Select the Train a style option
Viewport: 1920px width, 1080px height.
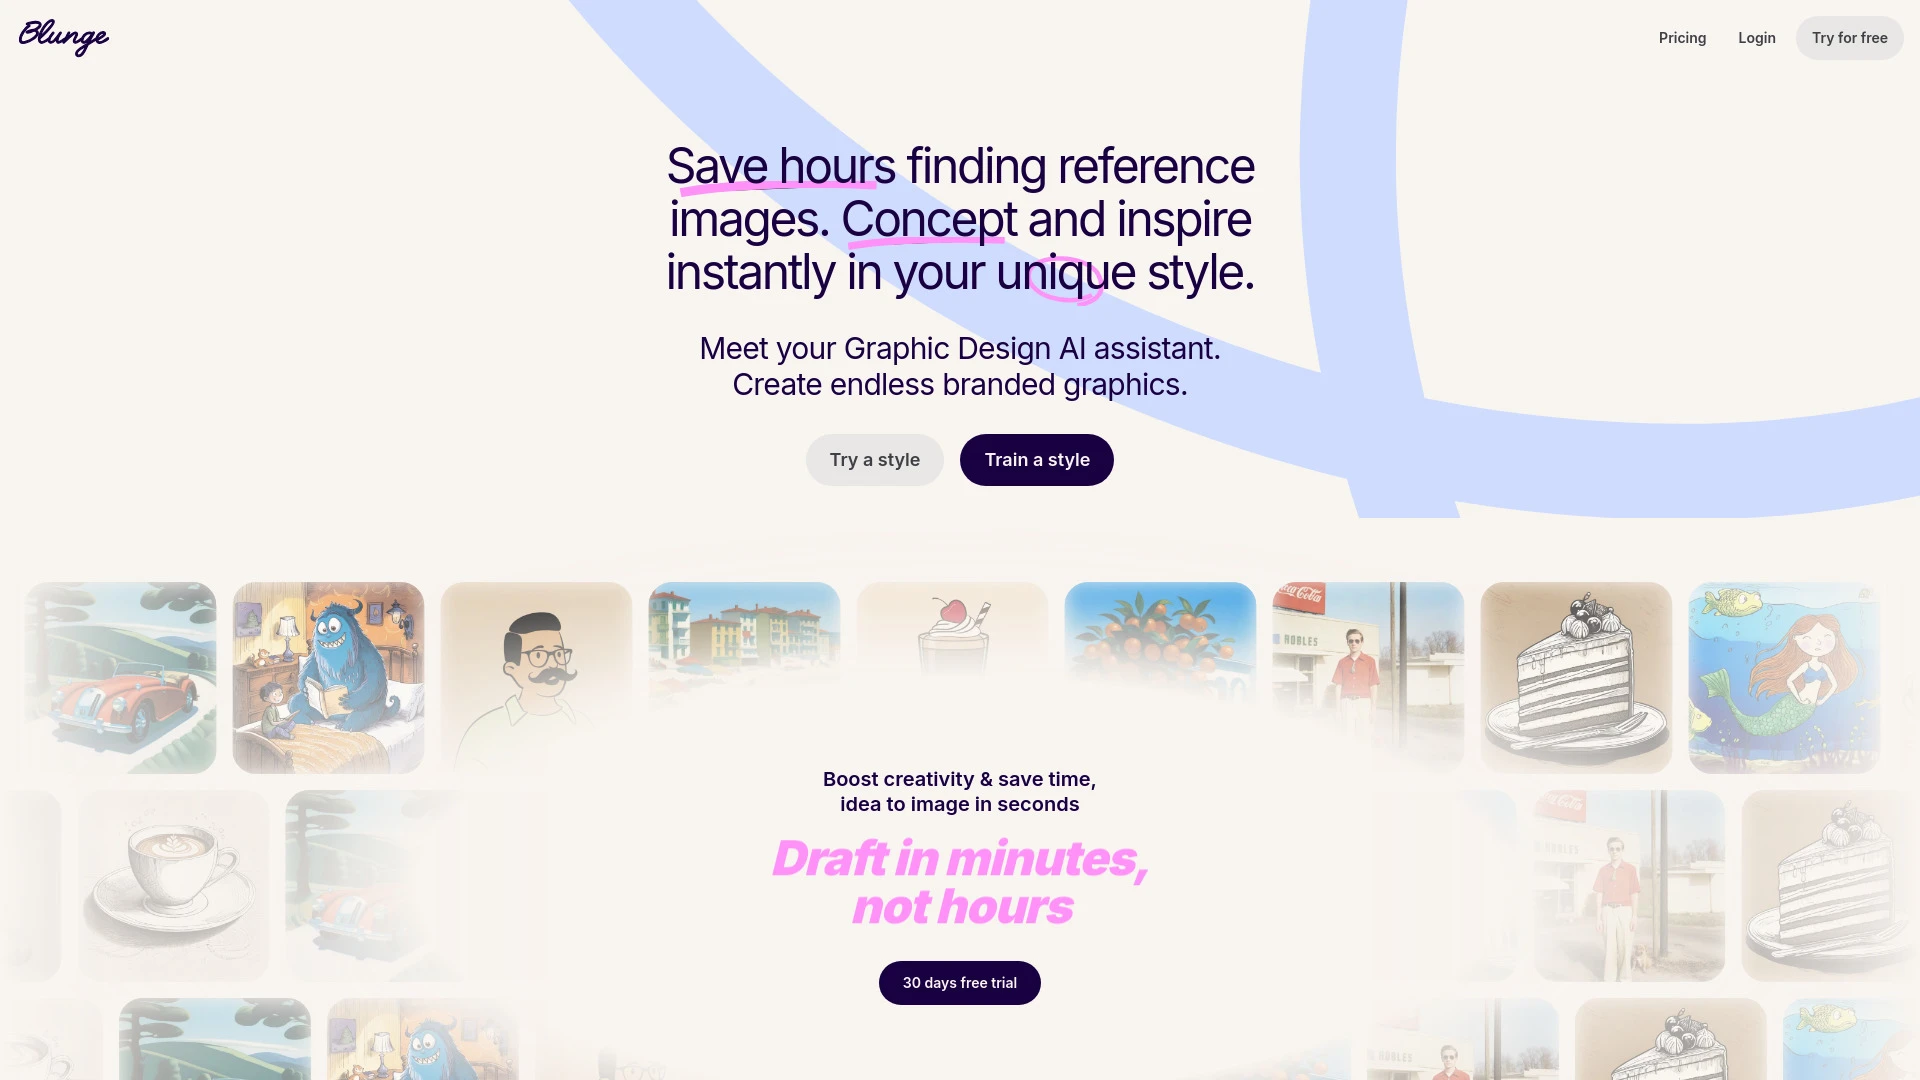point(1036,459)
